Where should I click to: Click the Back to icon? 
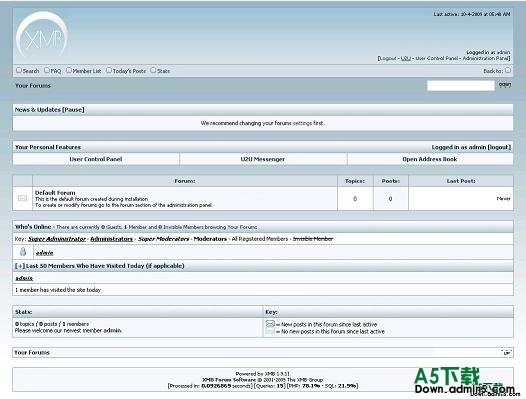pos(508,70)
